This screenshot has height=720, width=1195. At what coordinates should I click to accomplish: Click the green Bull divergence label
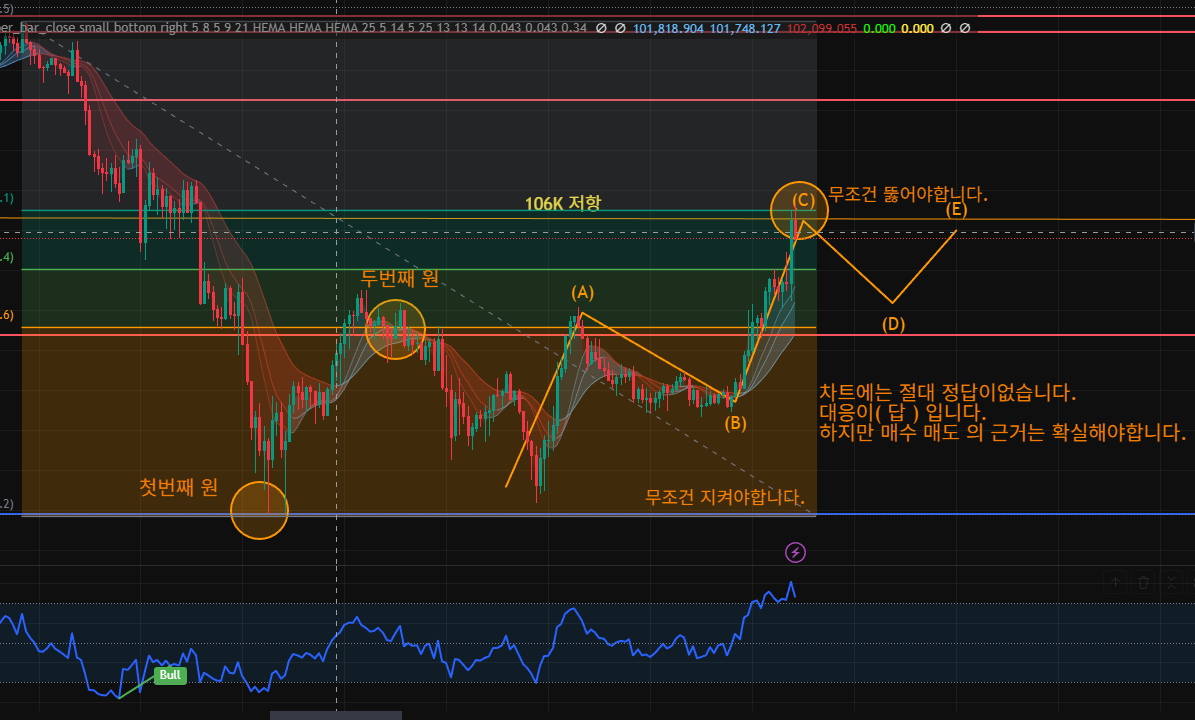coord(170,675)
